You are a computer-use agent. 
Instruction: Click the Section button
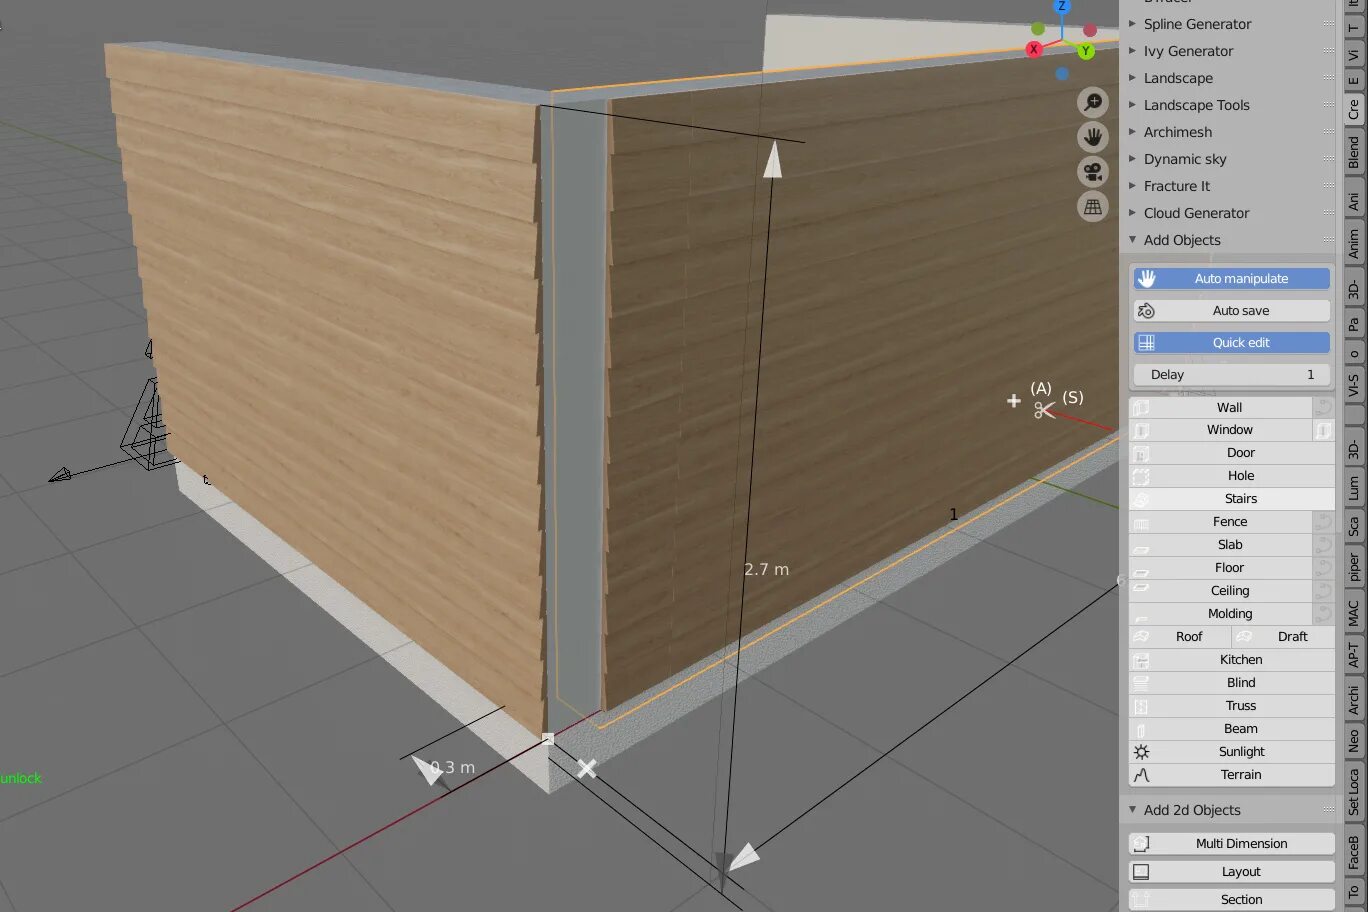click(x=1232, y=900)
